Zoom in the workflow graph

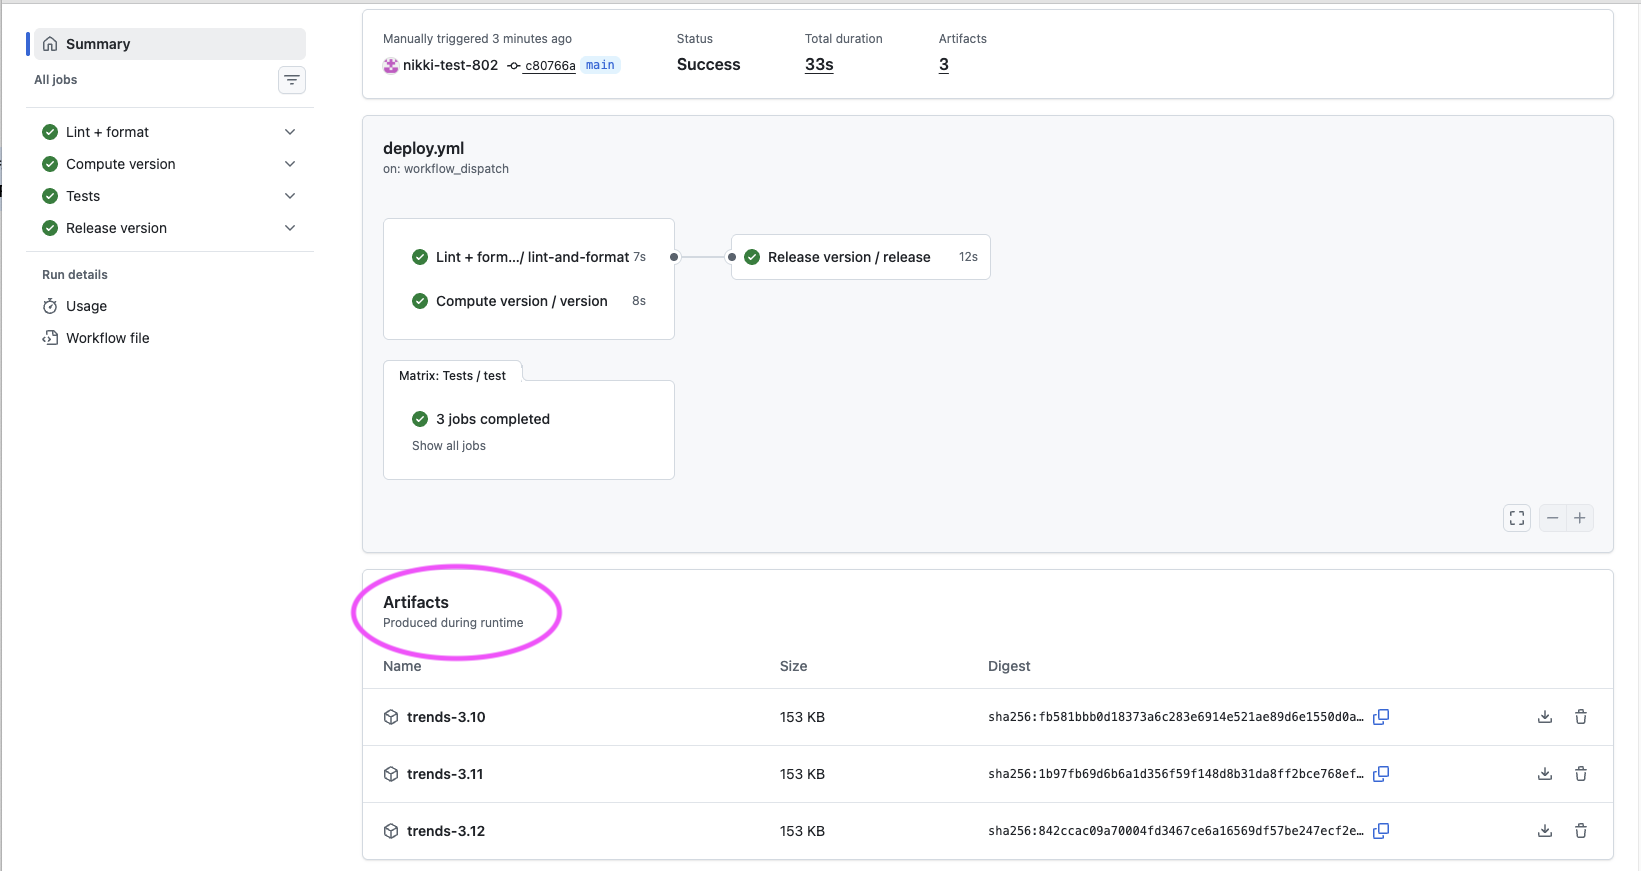tap(1580, 518)
